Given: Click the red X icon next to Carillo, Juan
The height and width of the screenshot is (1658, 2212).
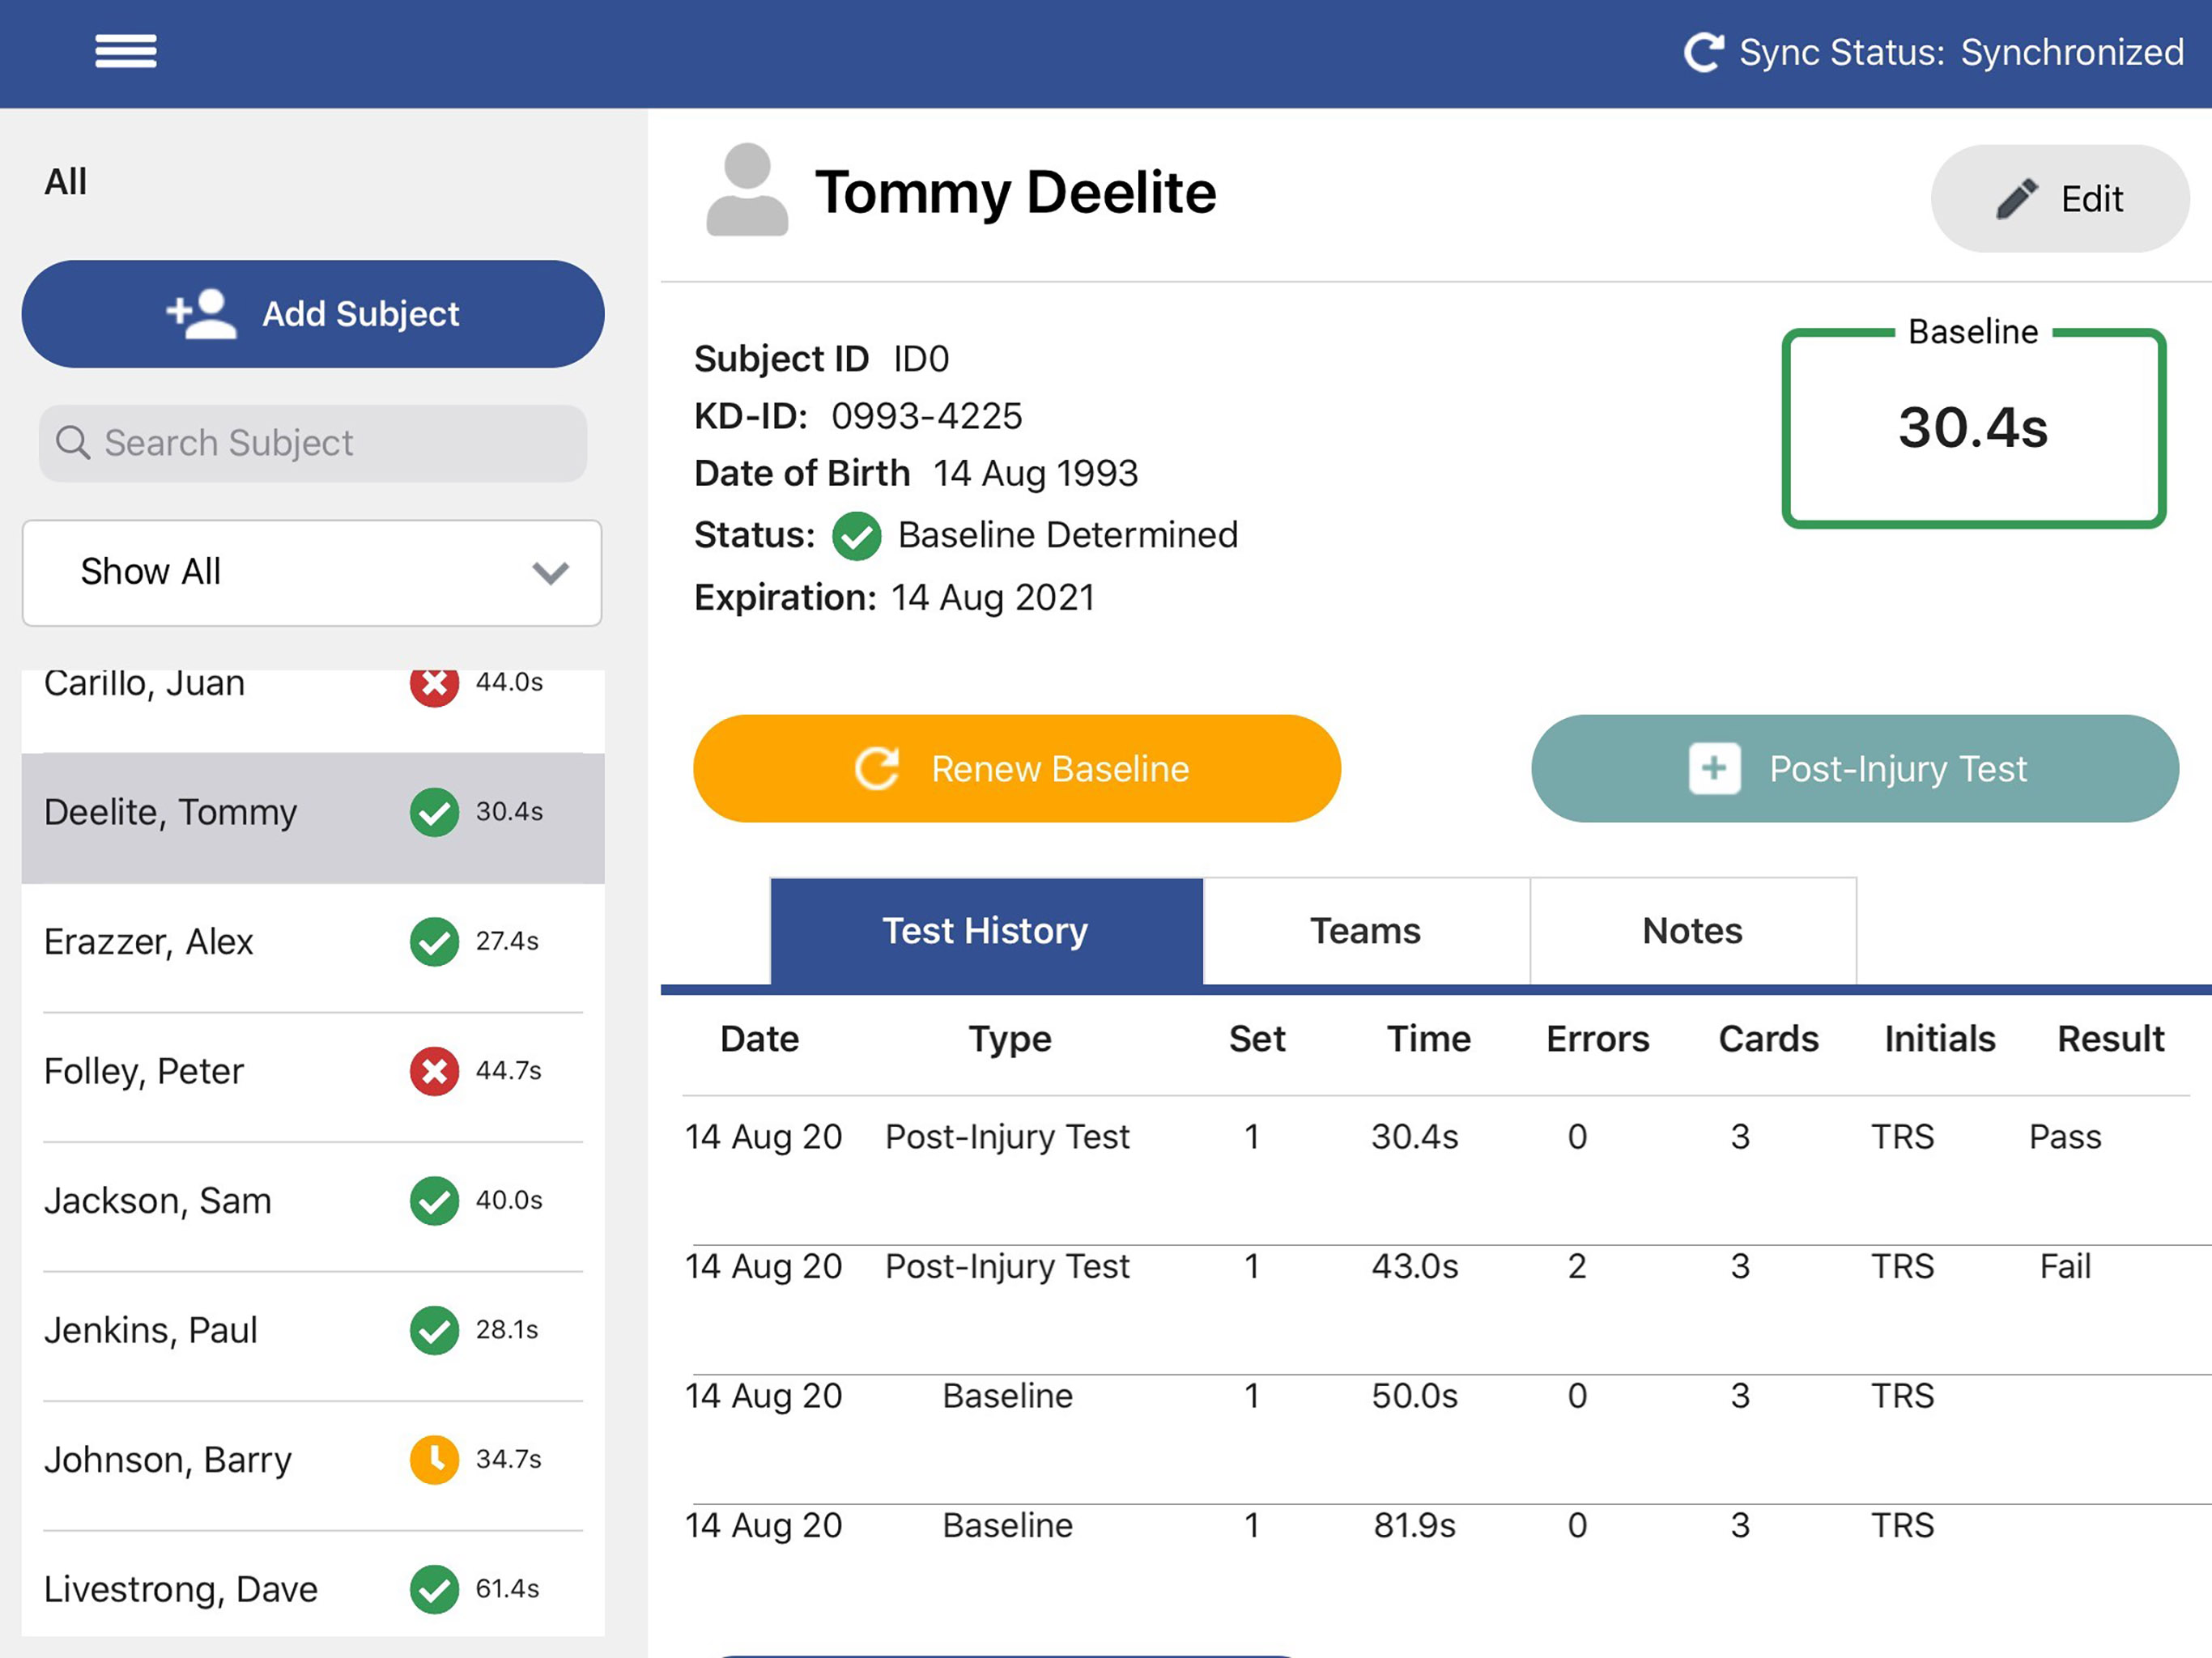Looking at the screenshot, I should pyautogui.click(x=434, y=684).
